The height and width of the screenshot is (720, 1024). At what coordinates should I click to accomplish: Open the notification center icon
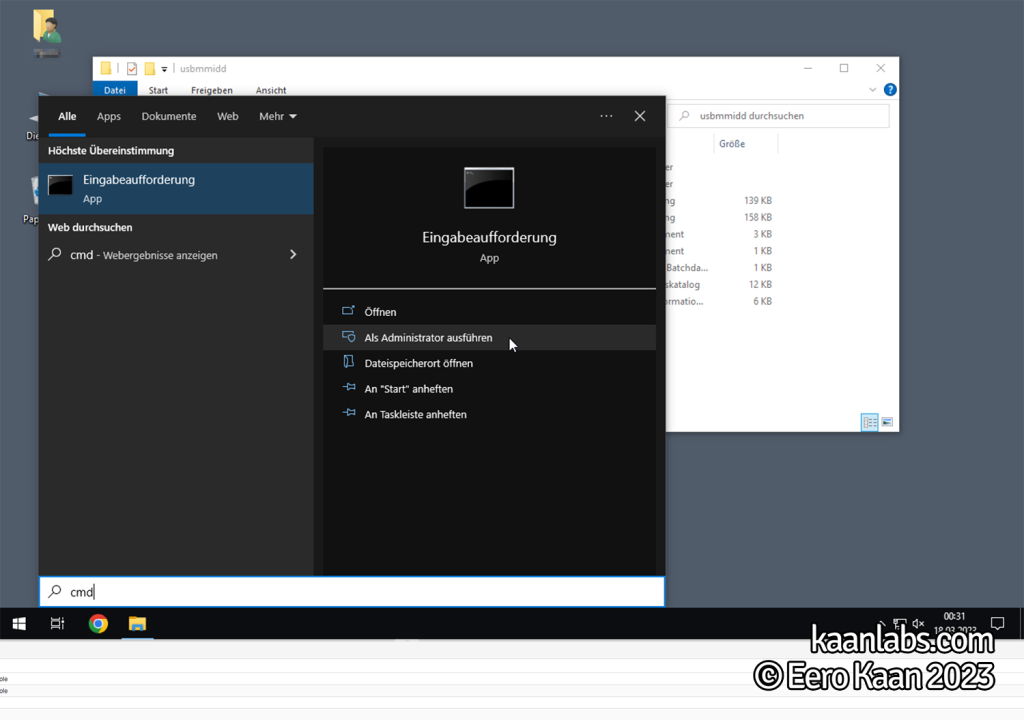tap(997, 623)
